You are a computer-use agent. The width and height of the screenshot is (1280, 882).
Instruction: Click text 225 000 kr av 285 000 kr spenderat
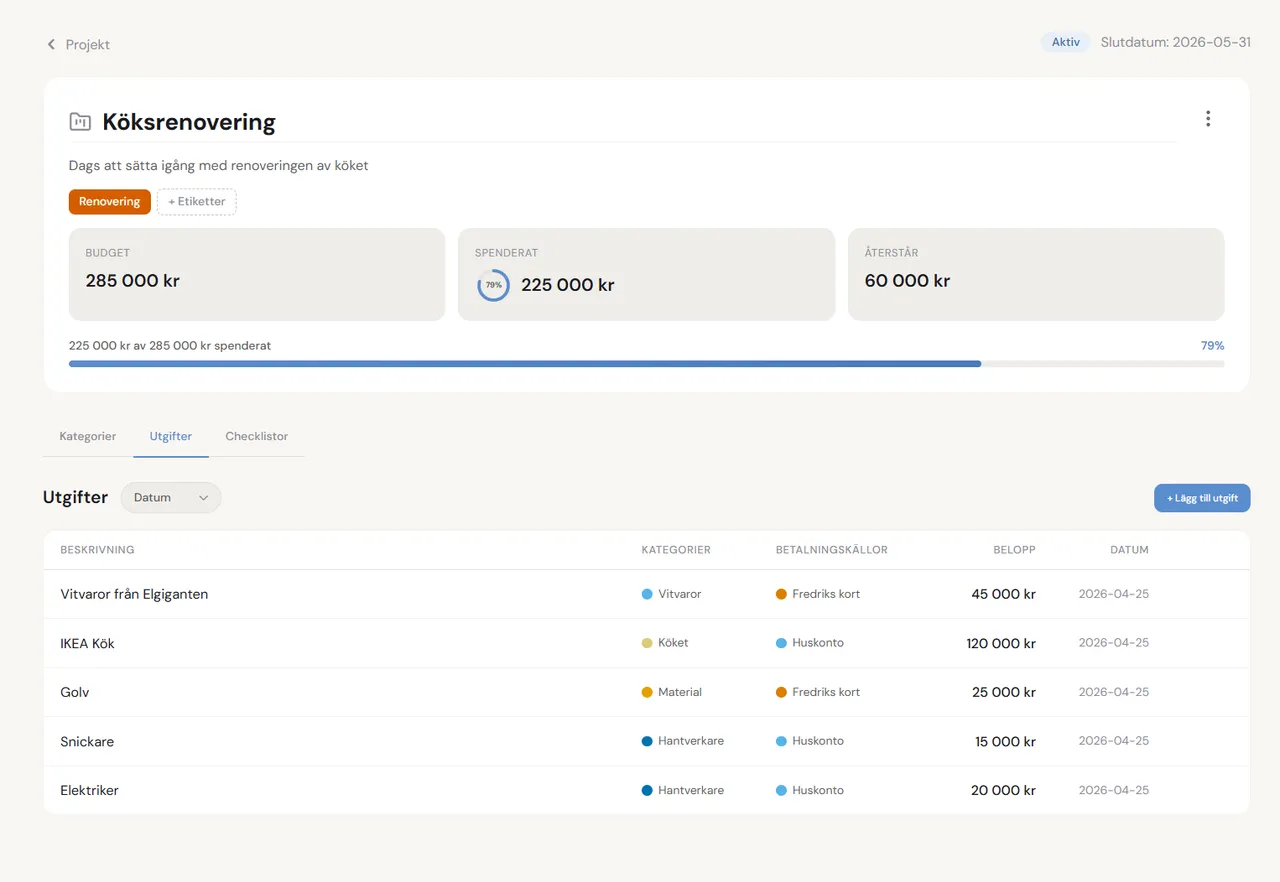[170, 346]
